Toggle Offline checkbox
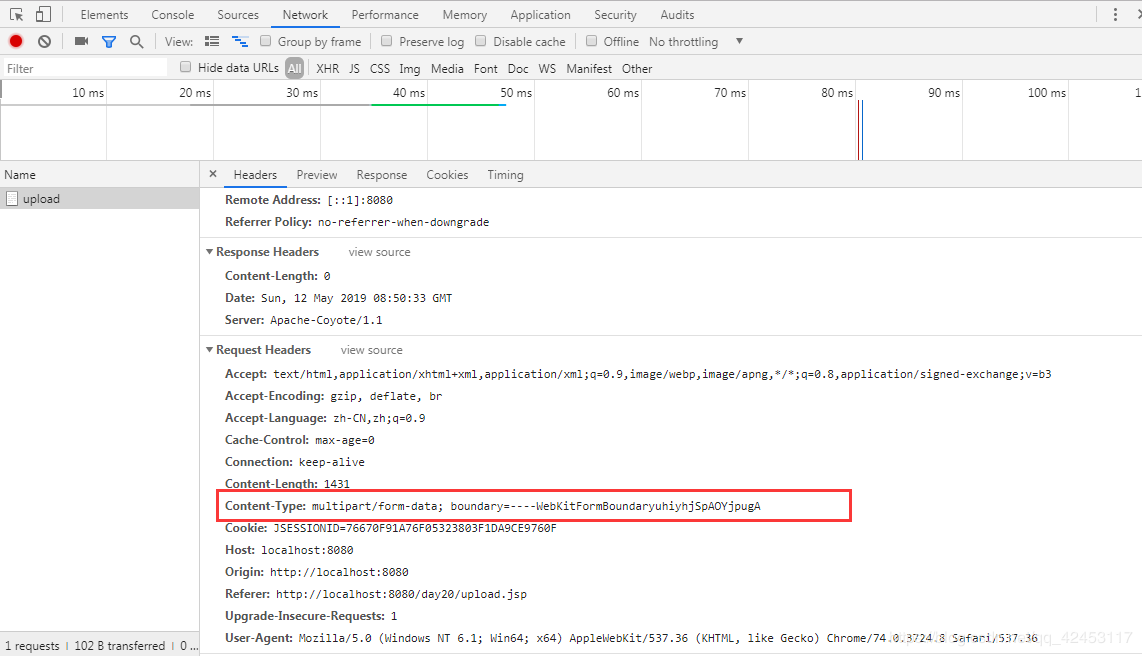 tap(591, 41)
